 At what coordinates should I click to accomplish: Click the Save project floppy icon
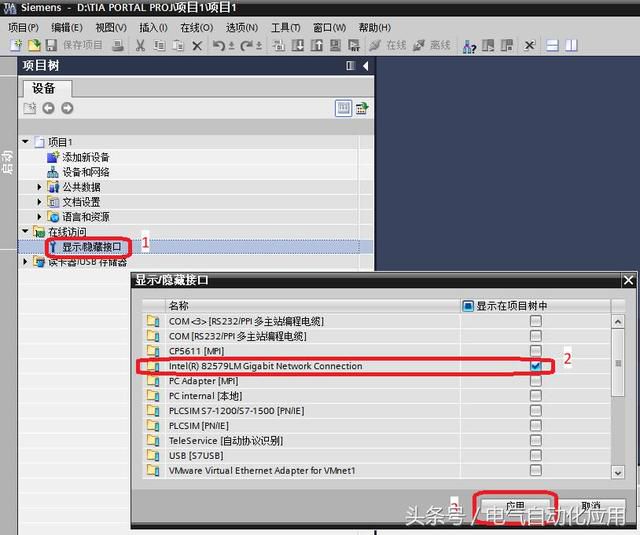tap(51, 45)
